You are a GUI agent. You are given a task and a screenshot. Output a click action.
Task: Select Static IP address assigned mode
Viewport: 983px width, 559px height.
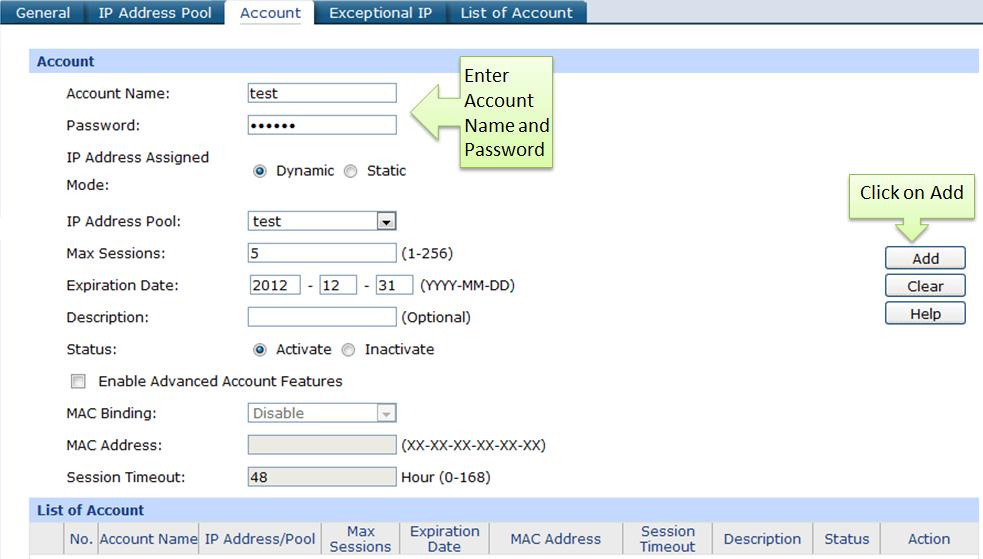(350, 171)
